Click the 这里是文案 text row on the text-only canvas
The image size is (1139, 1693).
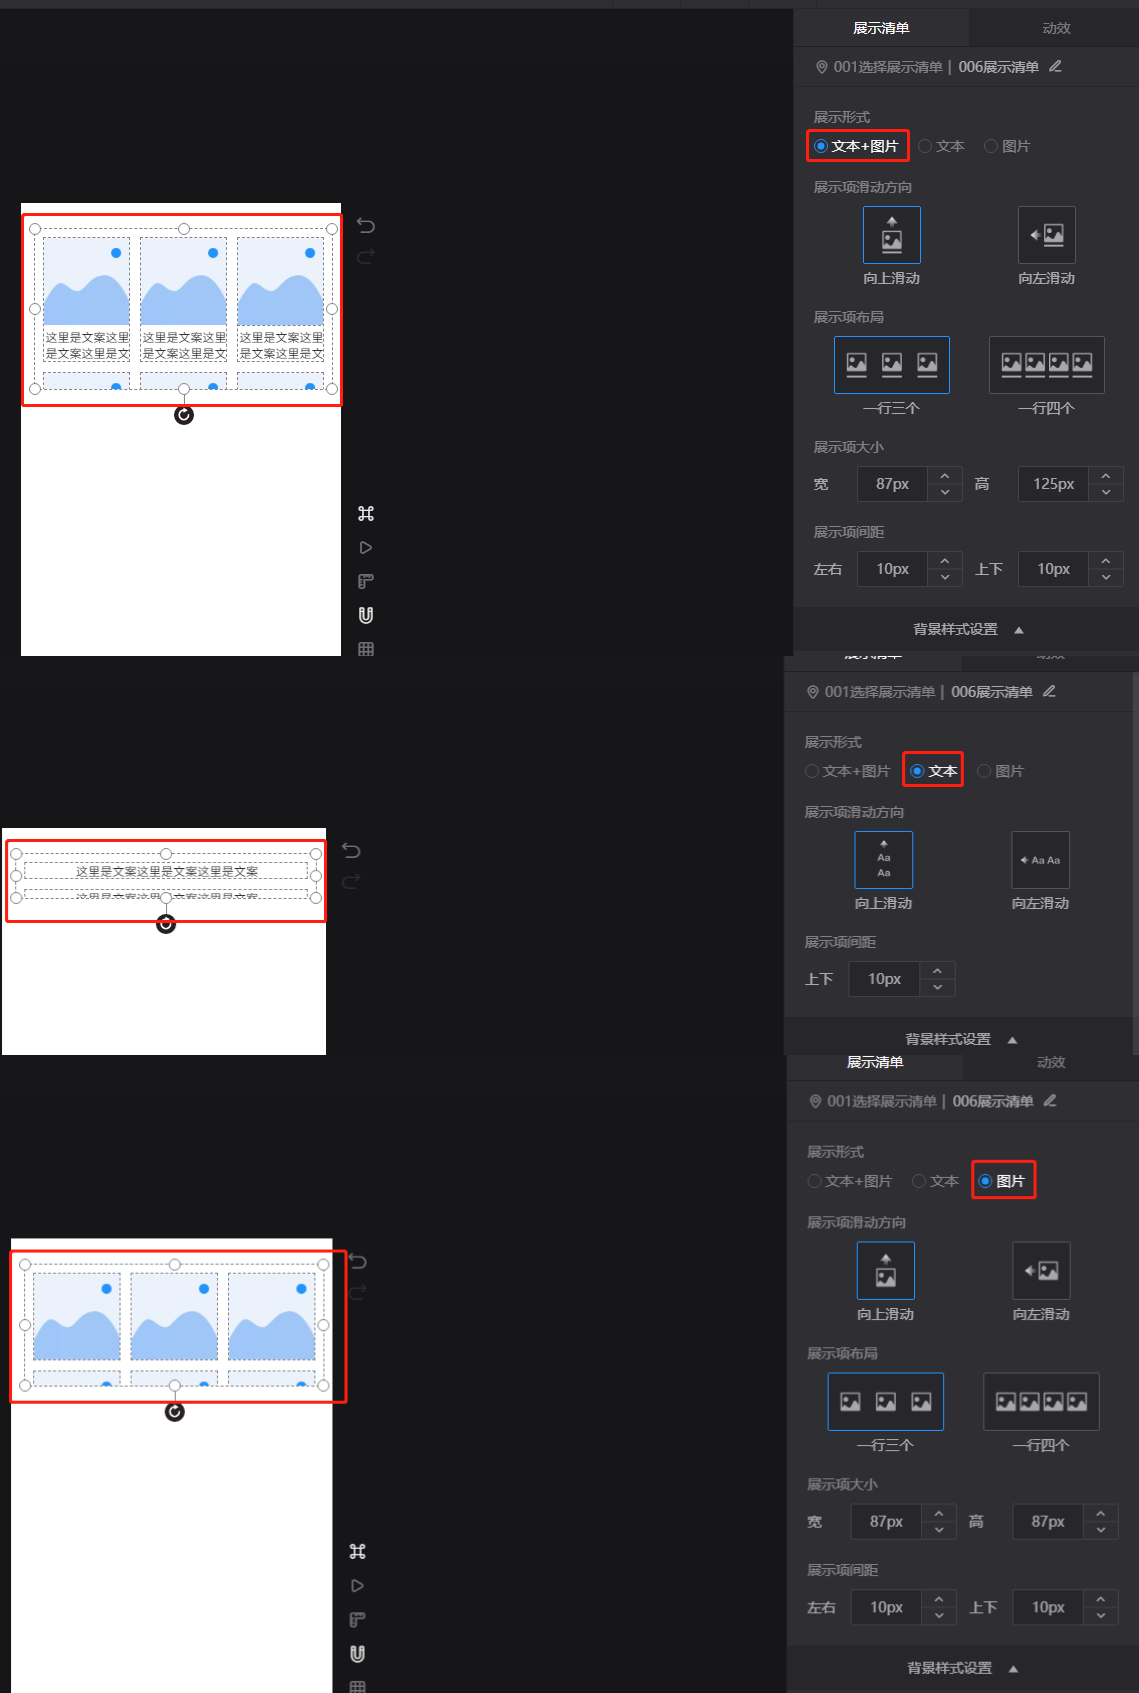[166, 872]
